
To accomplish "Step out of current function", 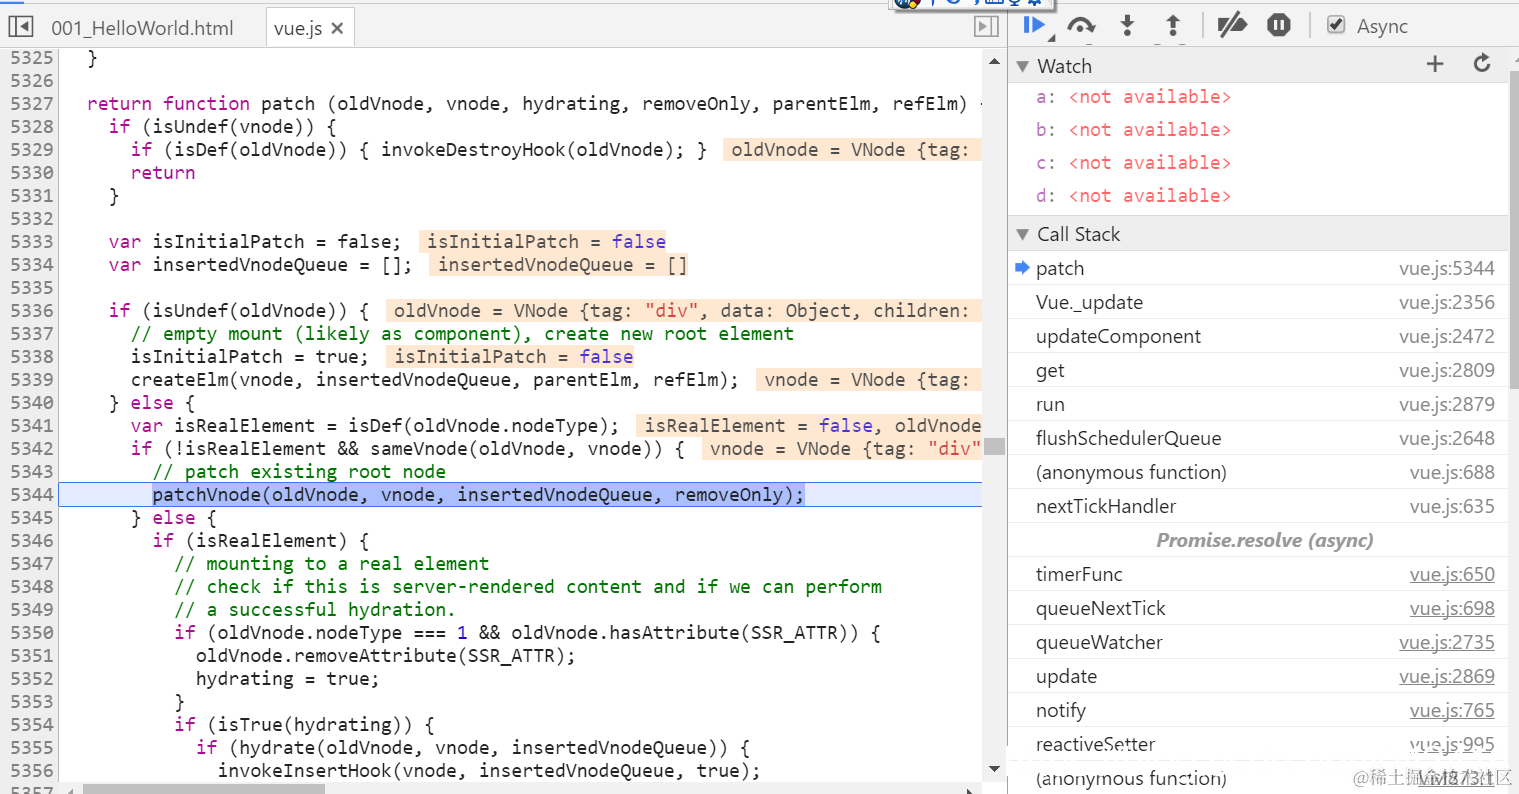I will (1173, 25).
